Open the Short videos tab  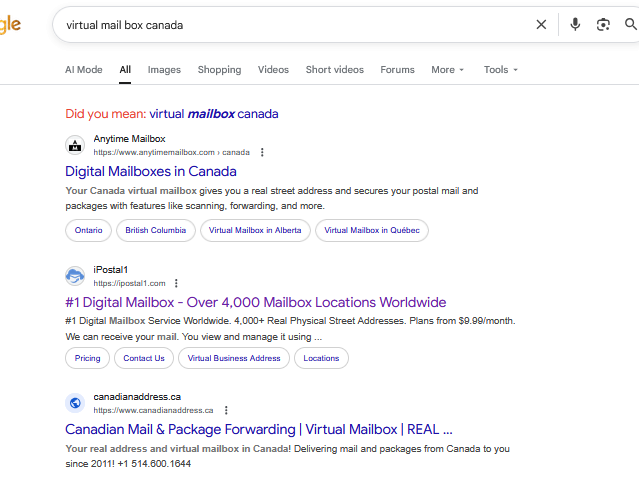[x=335, y=70]
